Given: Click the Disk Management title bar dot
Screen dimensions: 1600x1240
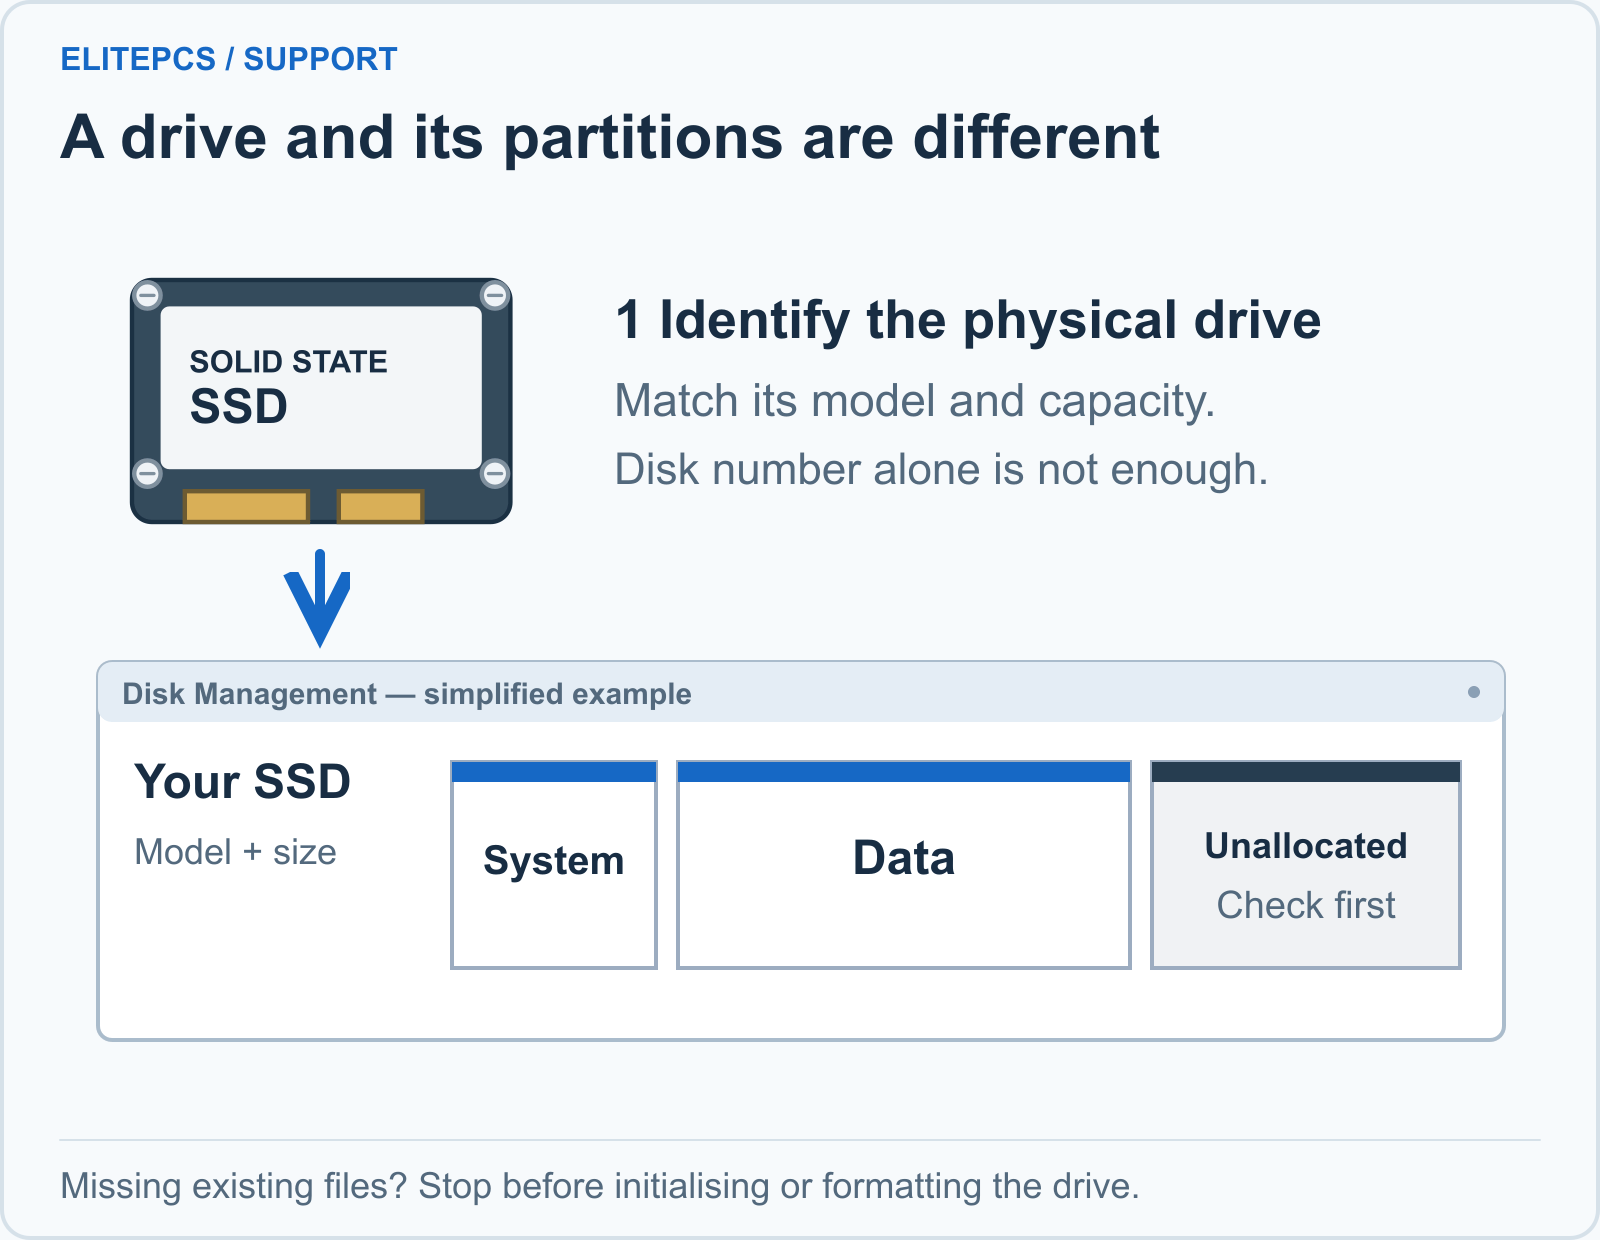Looking at the screenshot, I should [1473, 692].
